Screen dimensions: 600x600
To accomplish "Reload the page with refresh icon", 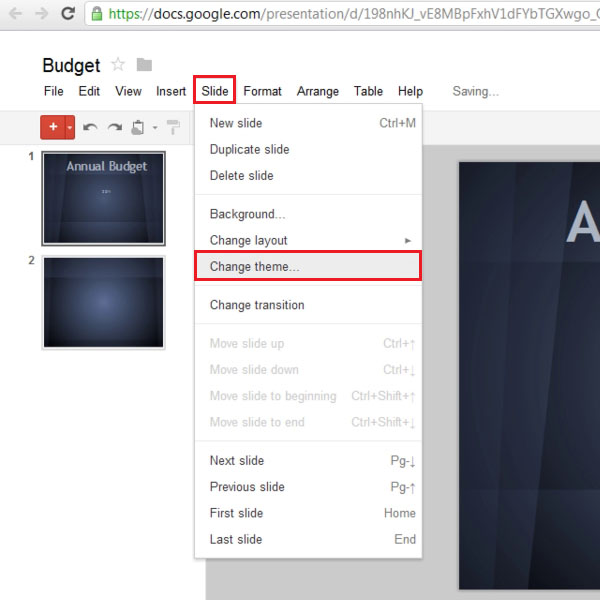I will tap(68, 13).
